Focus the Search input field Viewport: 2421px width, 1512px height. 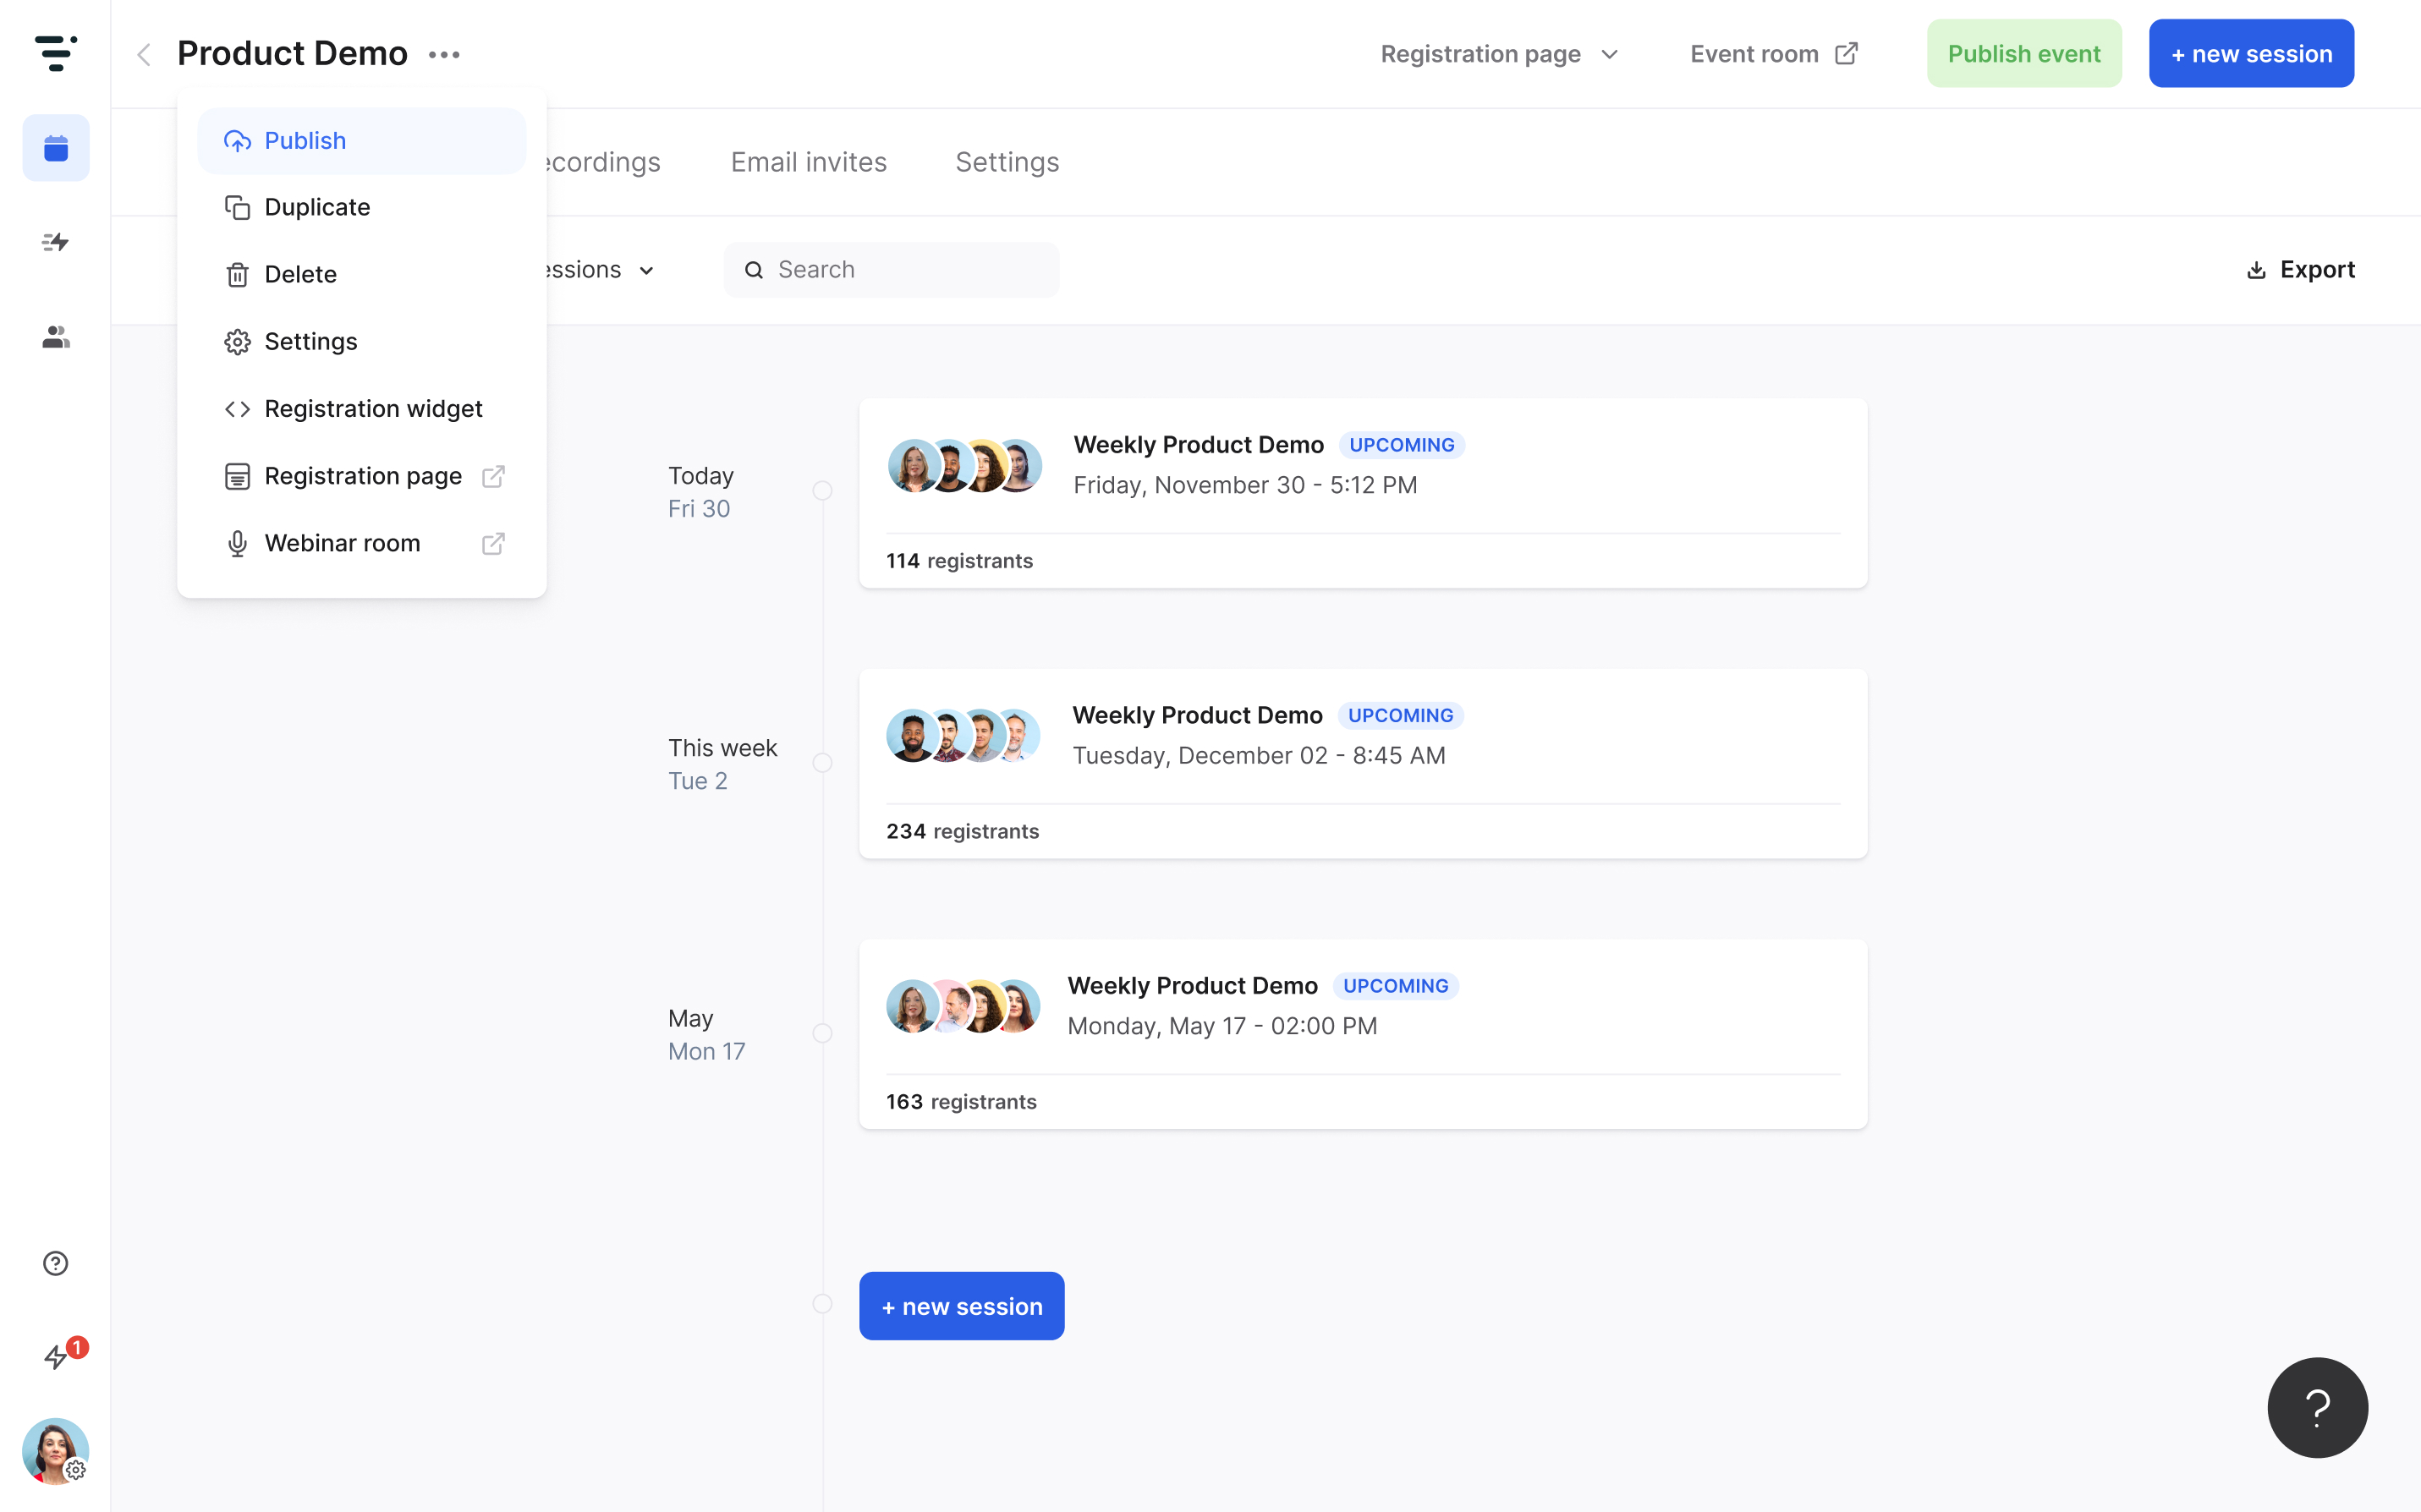tap(891, 270)
